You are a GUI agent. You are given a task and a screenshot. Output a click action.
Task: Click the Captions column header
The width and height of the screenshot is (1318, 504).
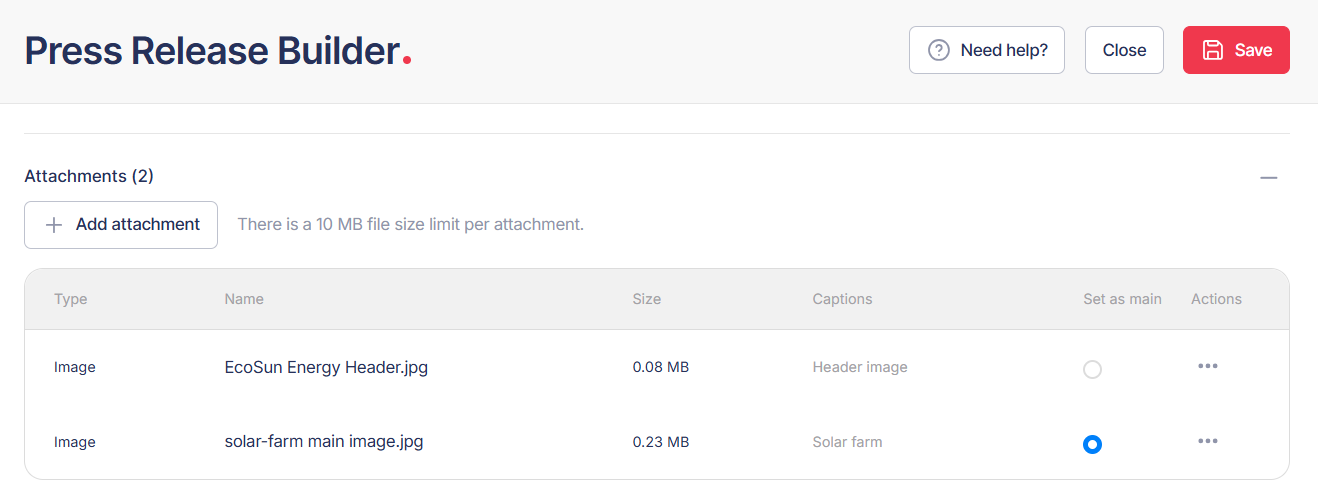842,299
